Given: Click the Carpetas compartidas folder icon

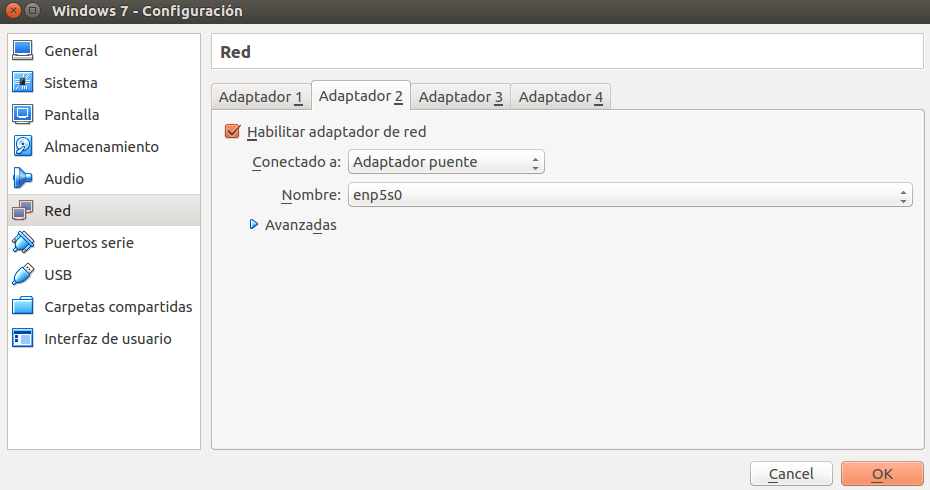Looking at the screenshot, I should click(x=23, y=307).
